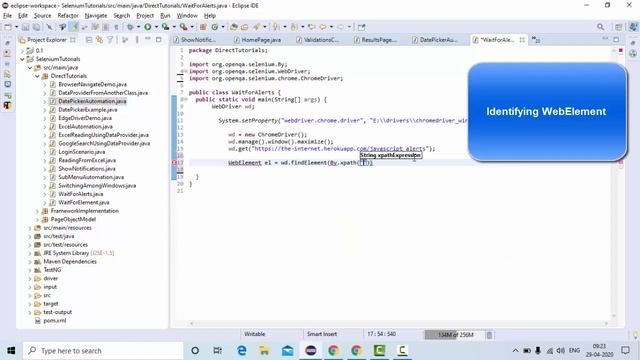Click the Run External Tools icon
Viewport: 640px width, 360px height.
coord(184,27)
